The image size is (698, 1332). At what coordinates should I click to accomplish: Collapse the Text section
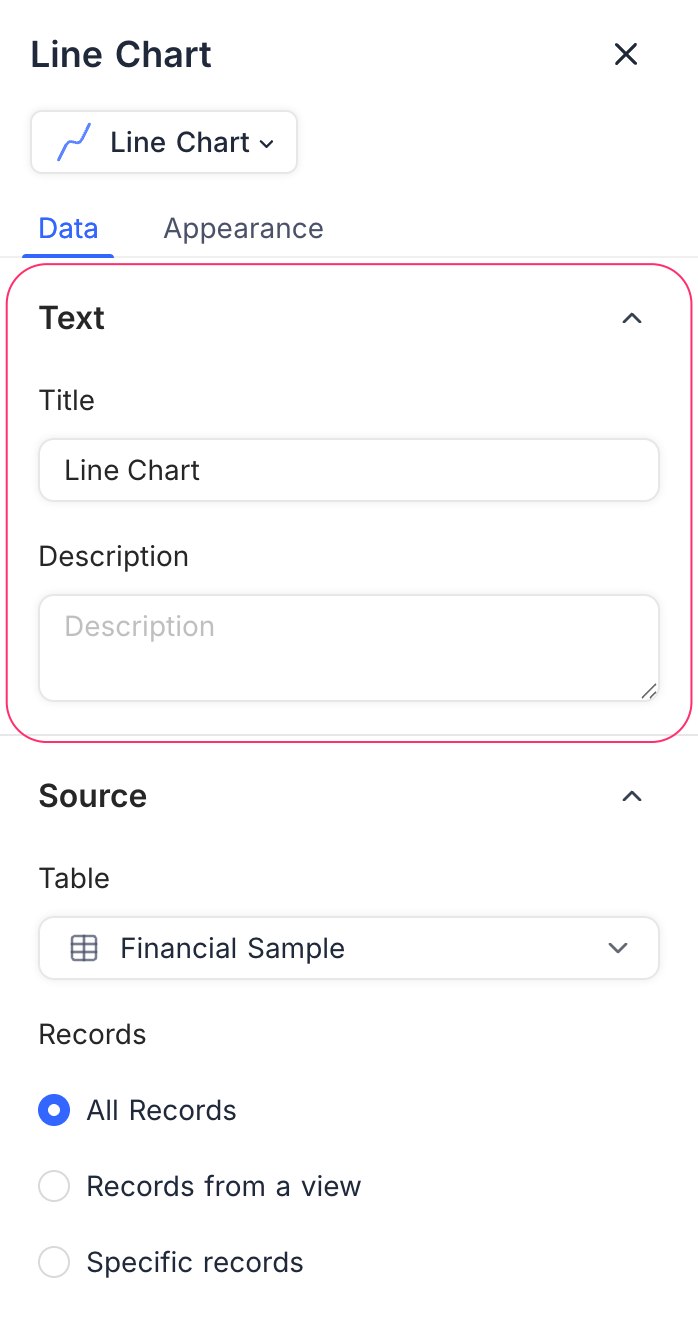coord(632,317)
